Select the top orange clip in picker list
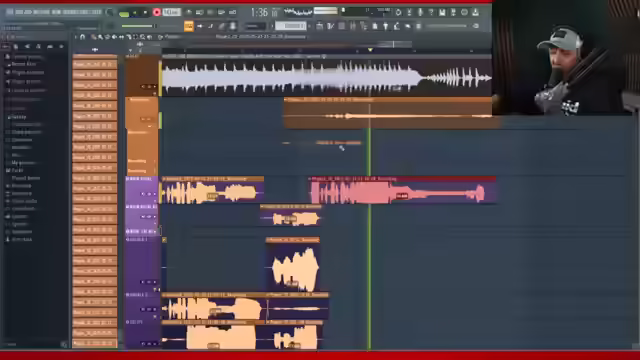 tap(95, 64)
